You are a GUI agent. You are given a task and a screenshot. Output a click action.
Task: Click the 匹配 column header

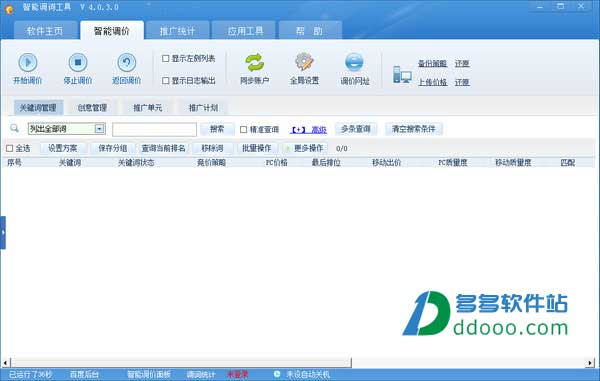(x=568, y=163)
